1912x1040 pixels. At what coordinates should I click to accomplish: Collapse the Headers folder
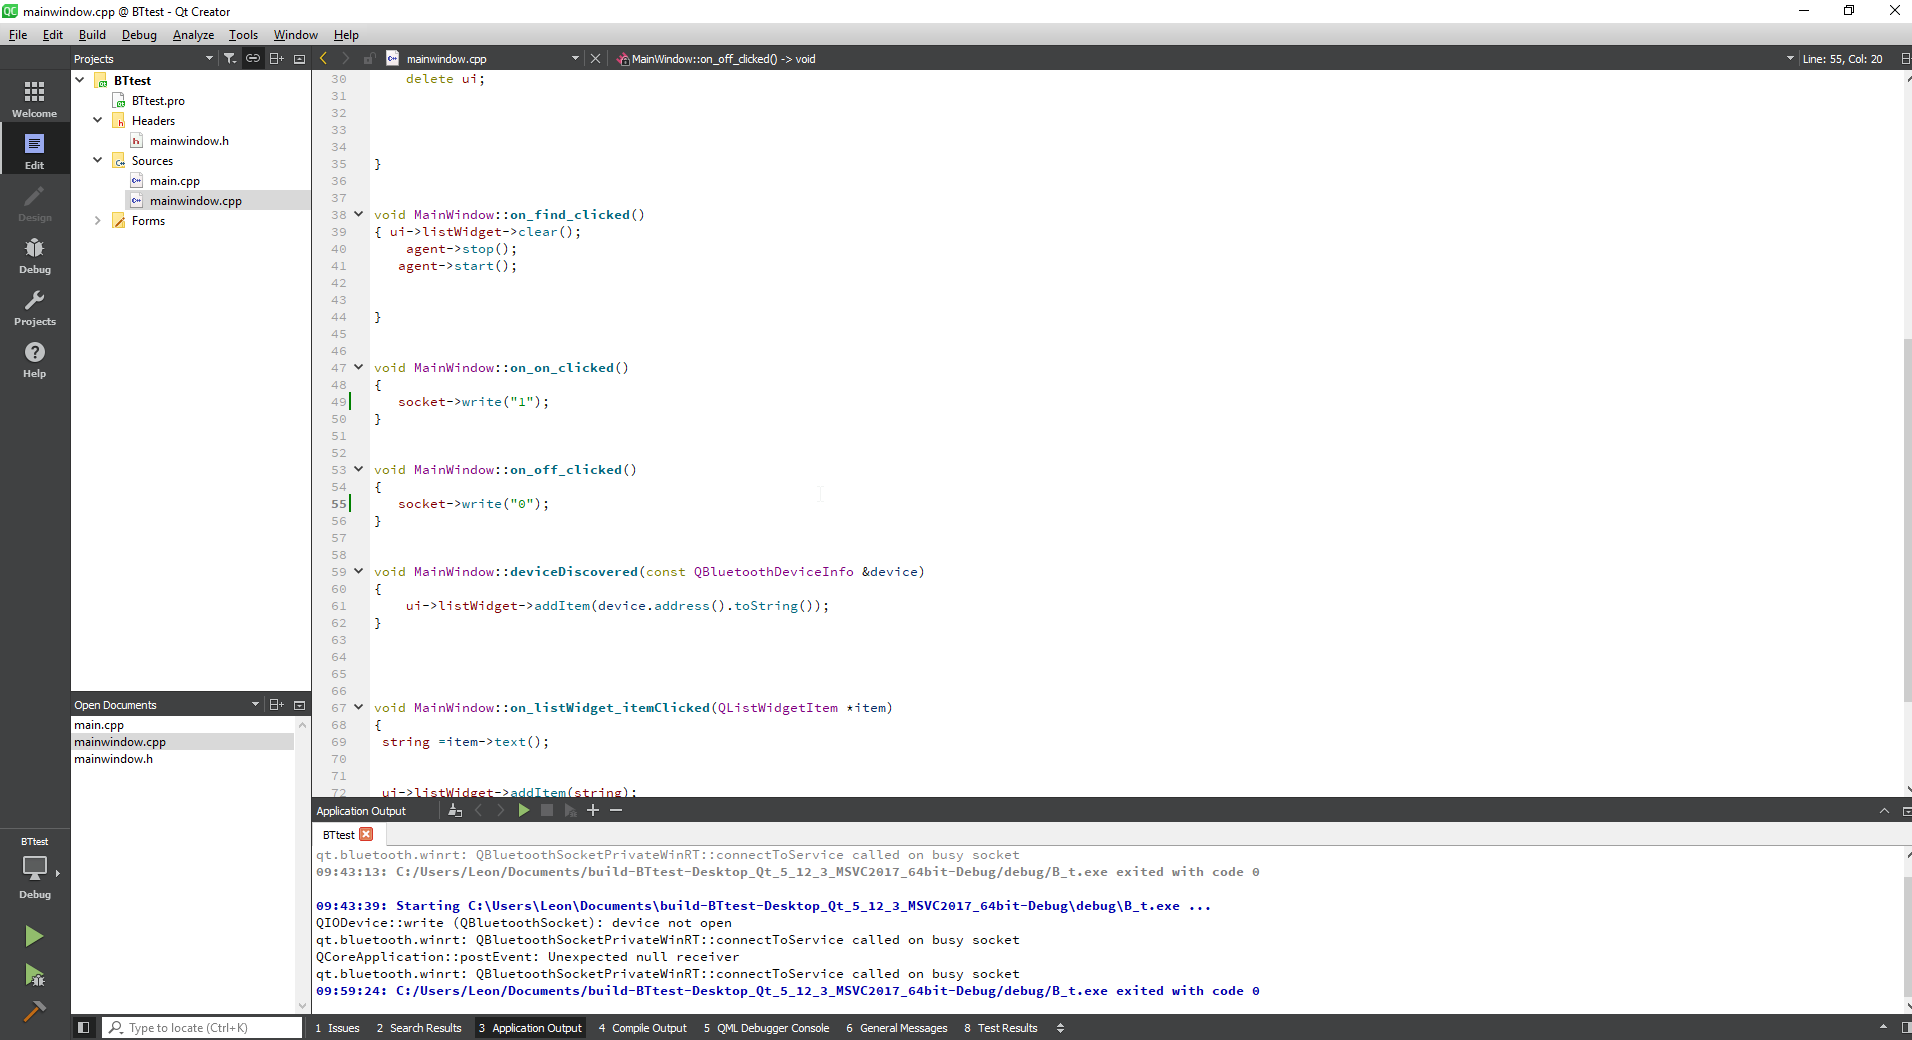tap(98, 120)
